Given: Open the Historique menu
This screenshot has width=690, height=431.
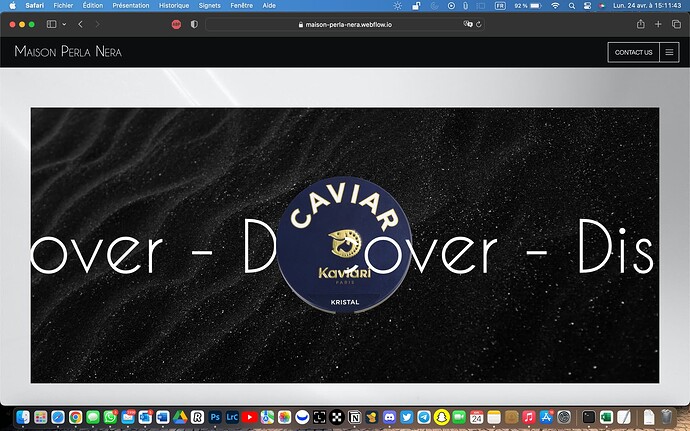Looking at the screenshot, I should (x=174, y=5).
